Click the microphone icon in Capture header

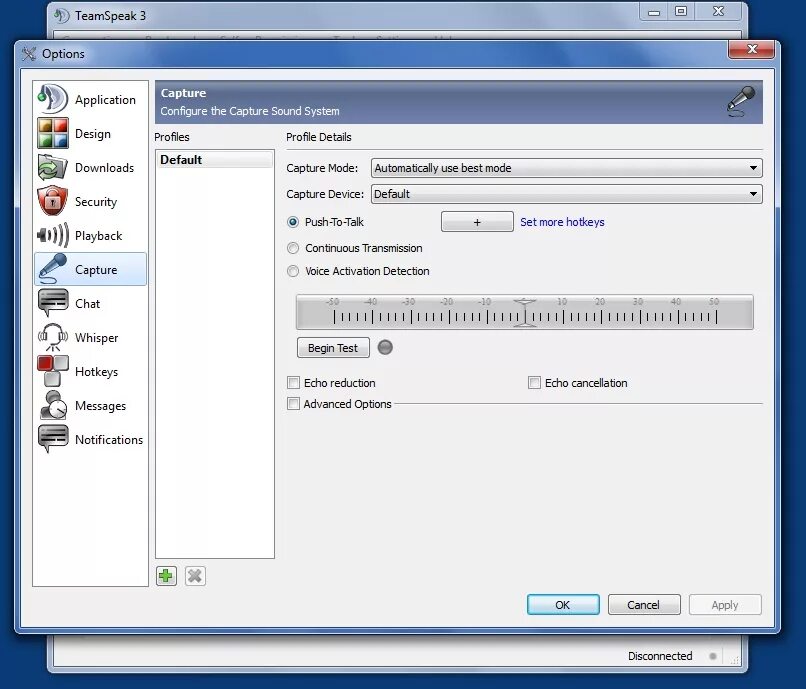(x=741, y=101)
